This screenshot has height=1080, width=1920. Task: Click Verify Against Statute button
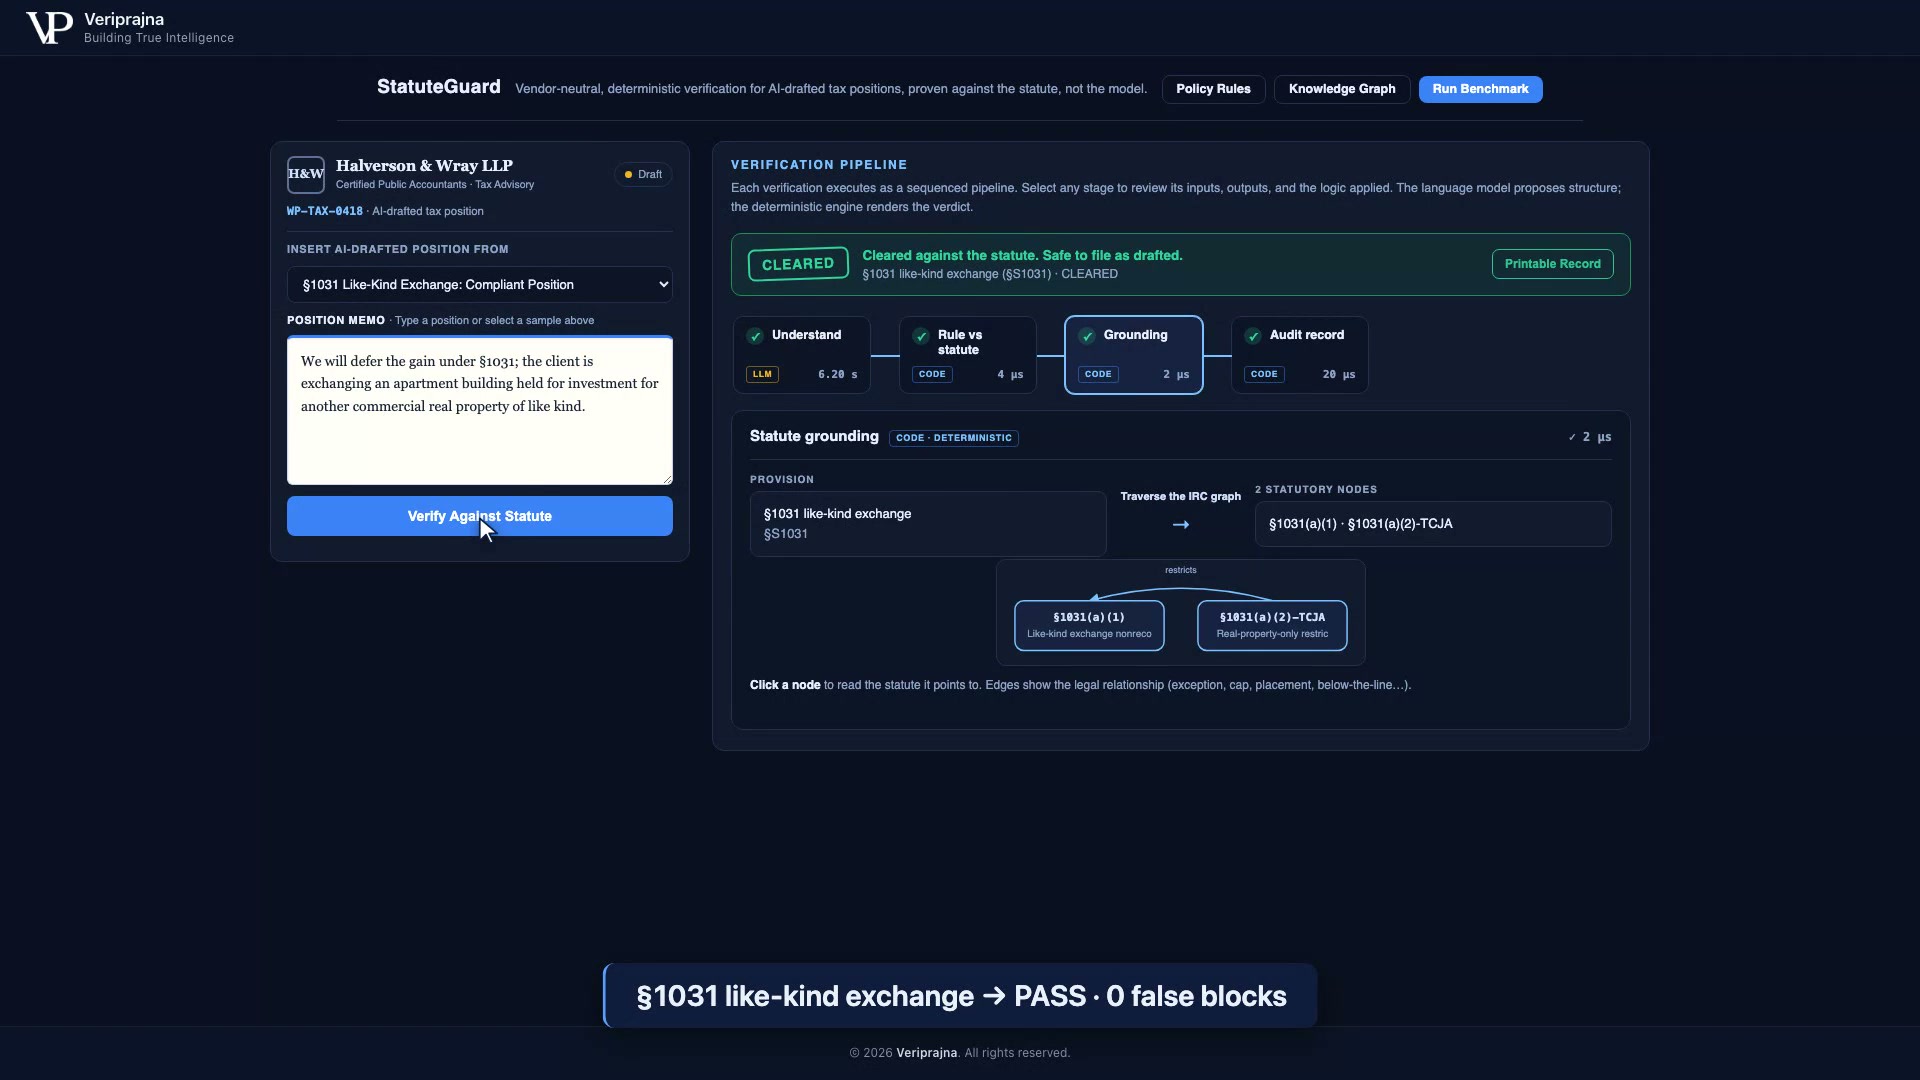pyautogui.click(x=480, y=516)
